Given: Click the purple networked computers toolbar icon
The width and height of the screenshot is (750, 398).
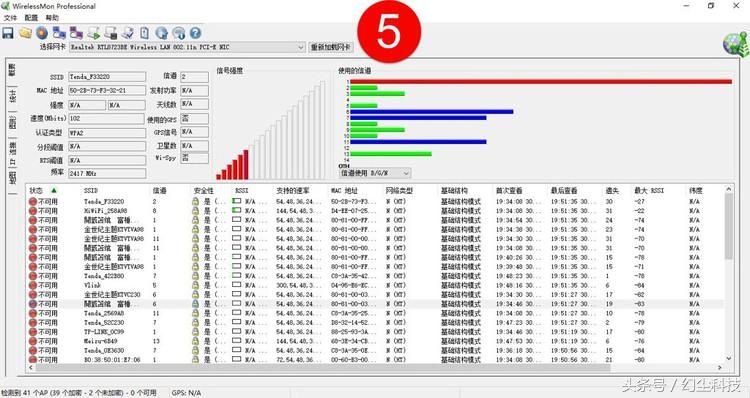Looking at the screenshot, I should tap(76, 33).
